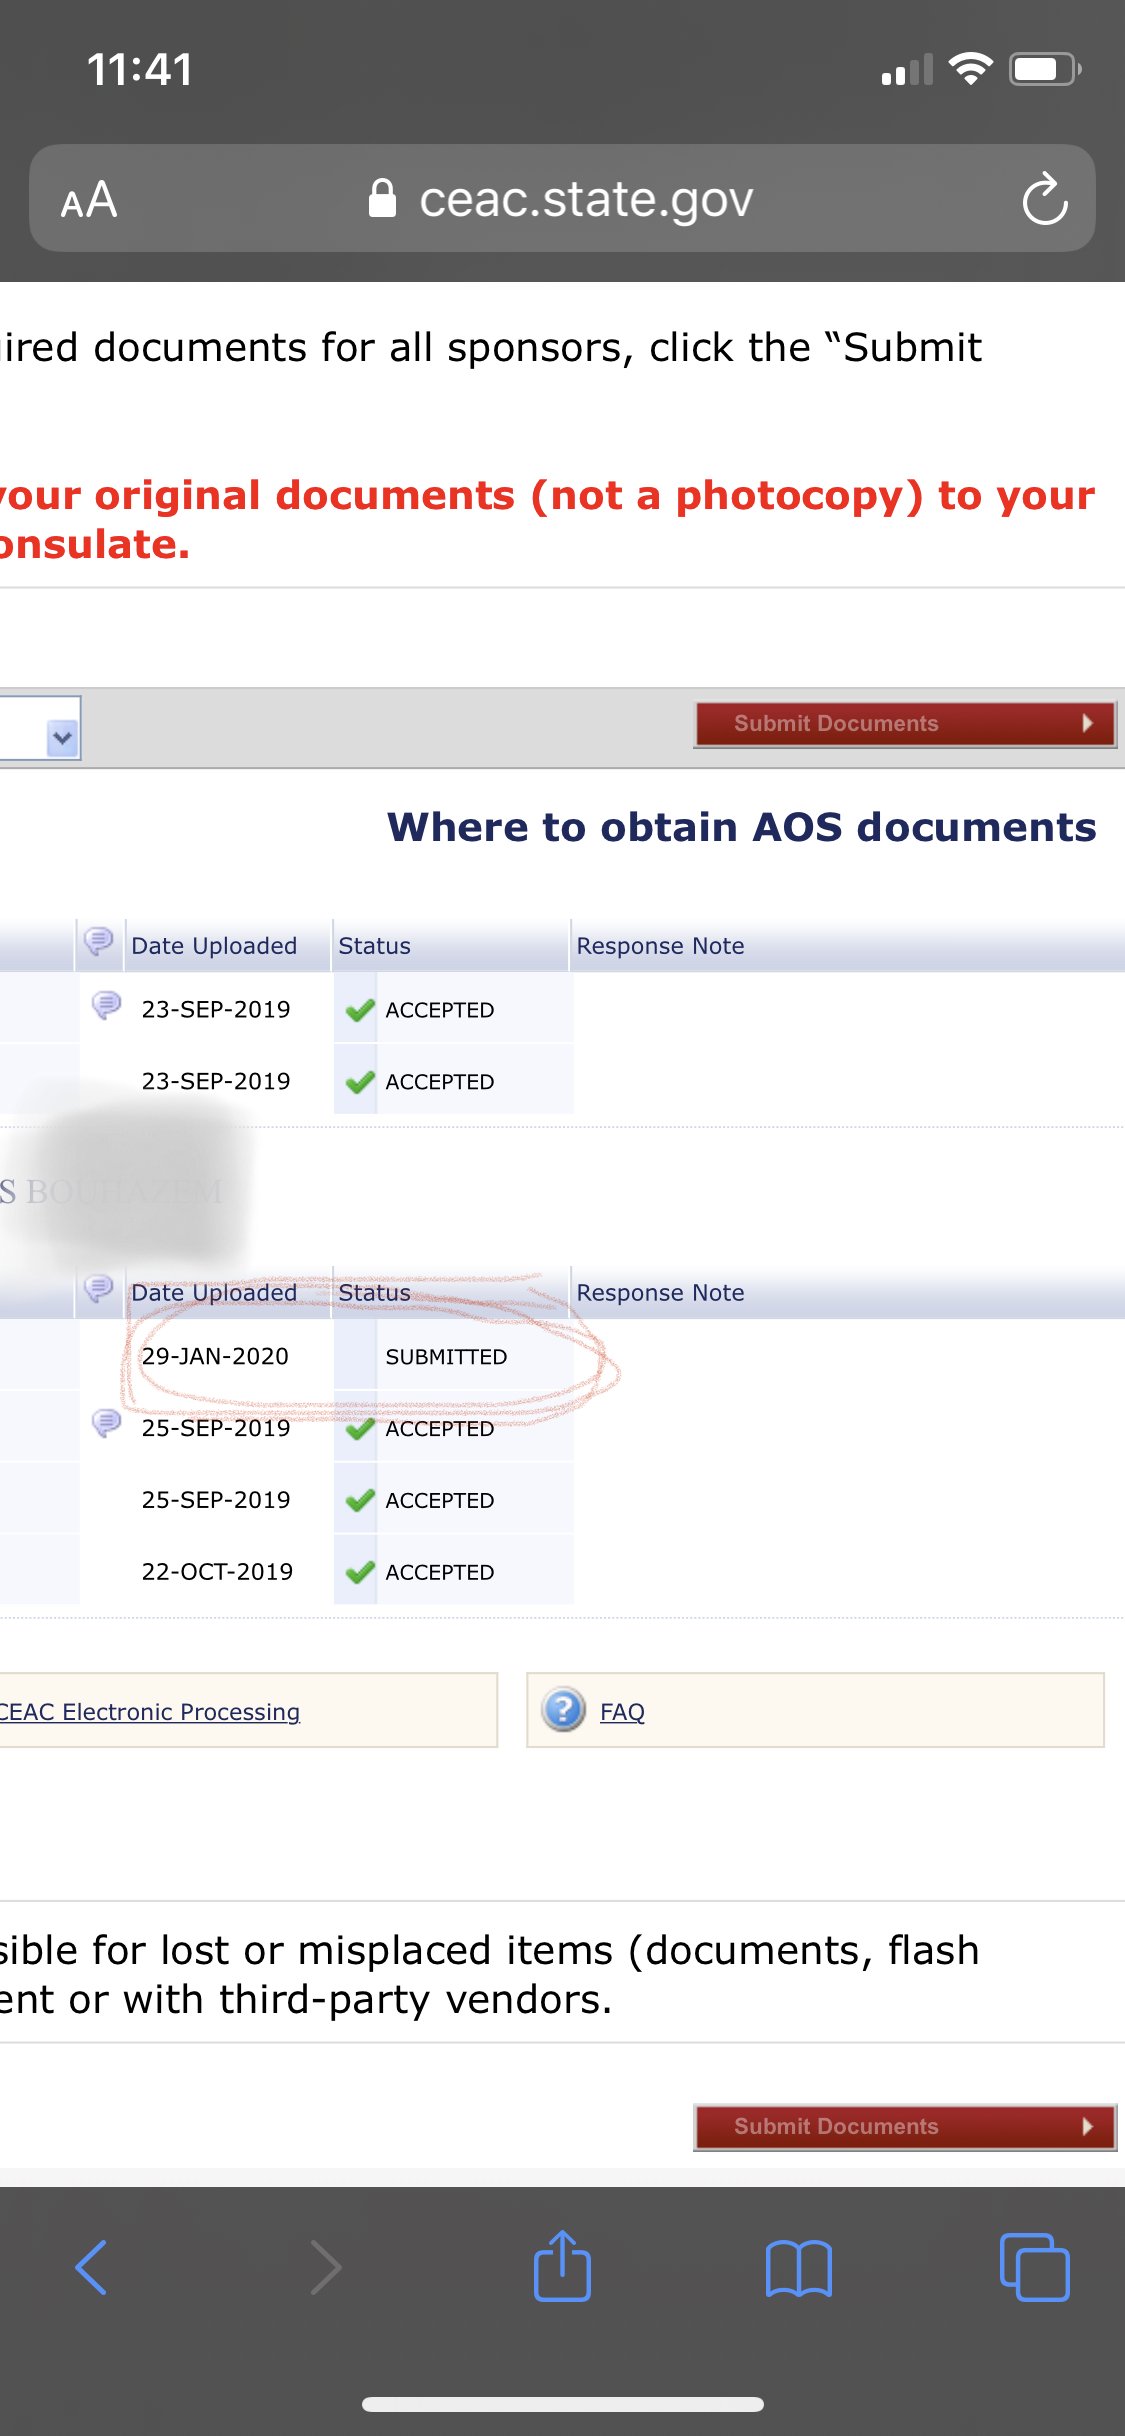Viewport: 1125px width, 2436px height.
Task: Click Date Uploaded header in first table
Action: pyautogui.click(x=214, y=946)
